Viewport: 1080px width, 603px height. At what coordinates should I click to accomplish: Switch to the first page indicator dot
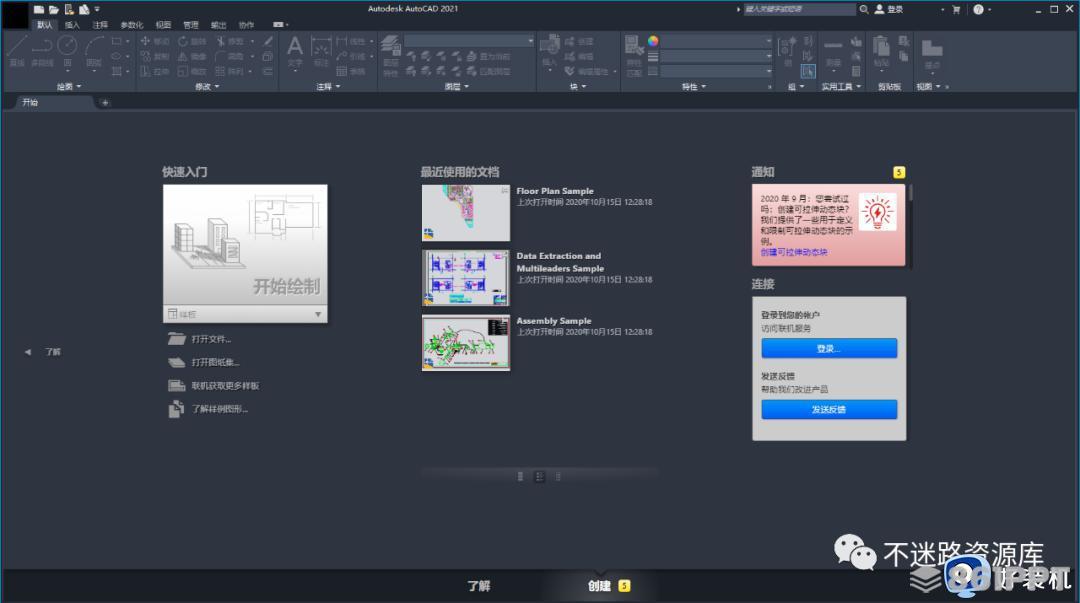(x=520, y=476)
